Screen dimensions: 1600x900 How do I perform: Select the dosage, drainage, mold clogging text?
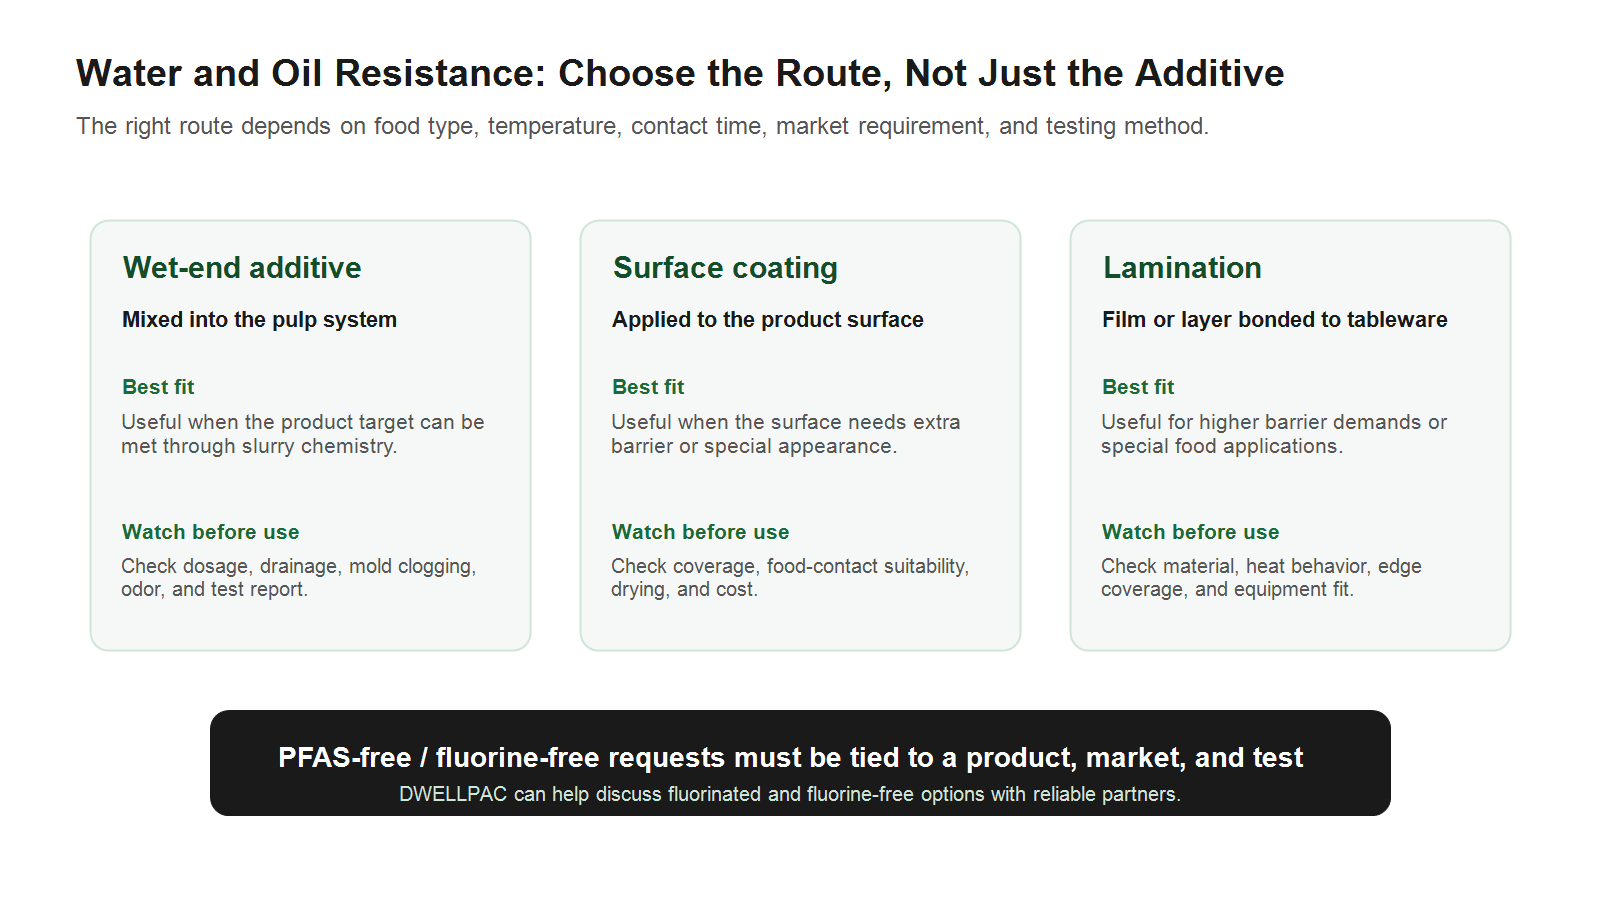click(298, 578)
